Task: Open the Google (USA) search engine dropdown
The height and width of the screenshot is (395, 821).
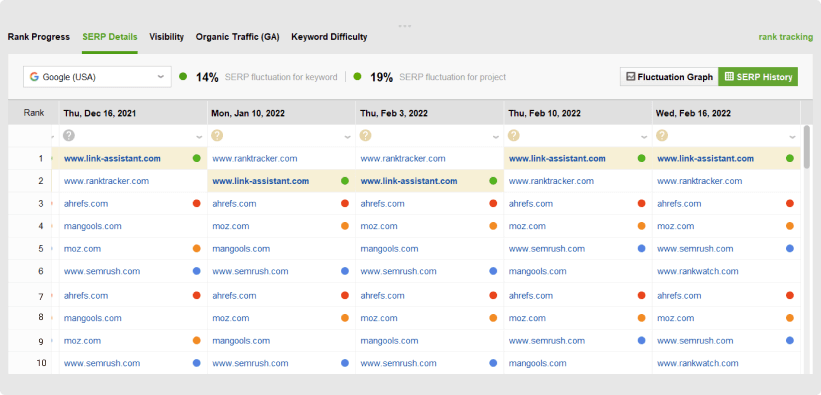Action: (x=97, y=77)
